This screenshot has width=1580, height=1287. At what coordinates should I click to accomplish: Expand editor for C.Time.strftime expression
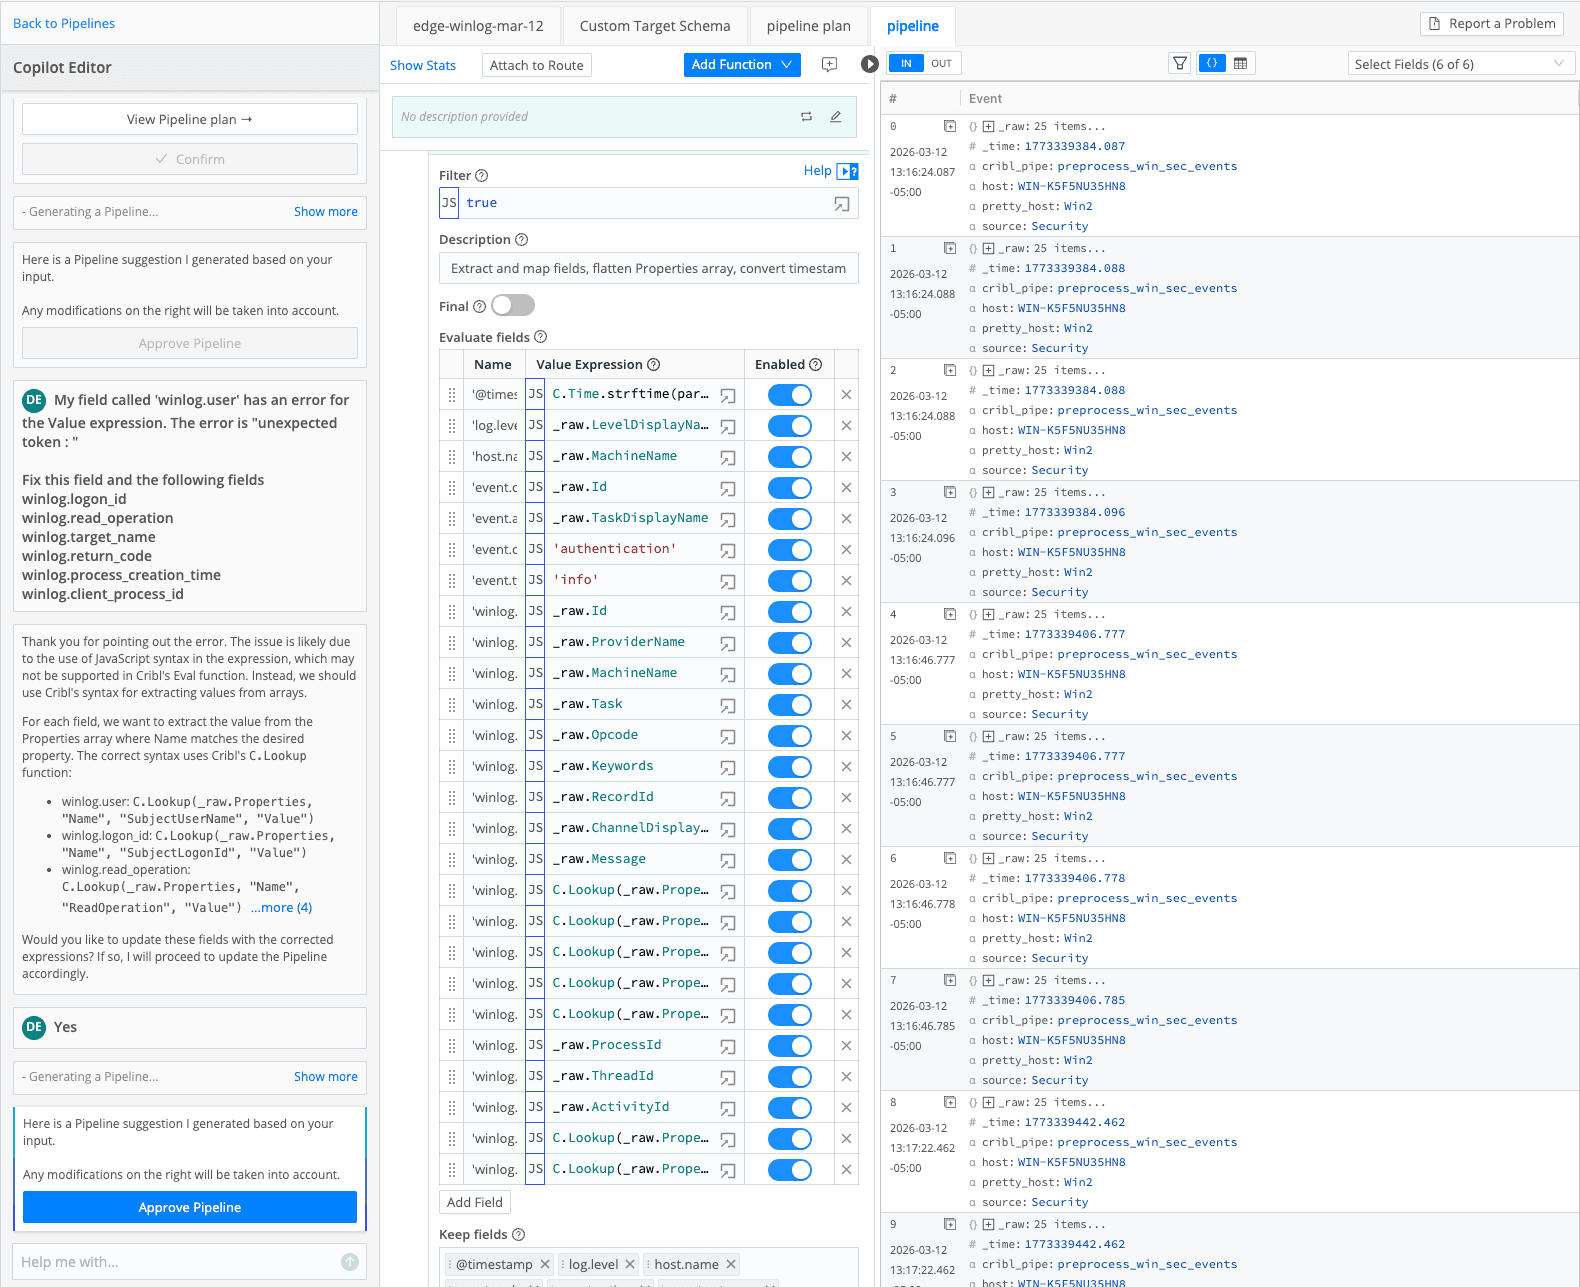pos(728,395)
